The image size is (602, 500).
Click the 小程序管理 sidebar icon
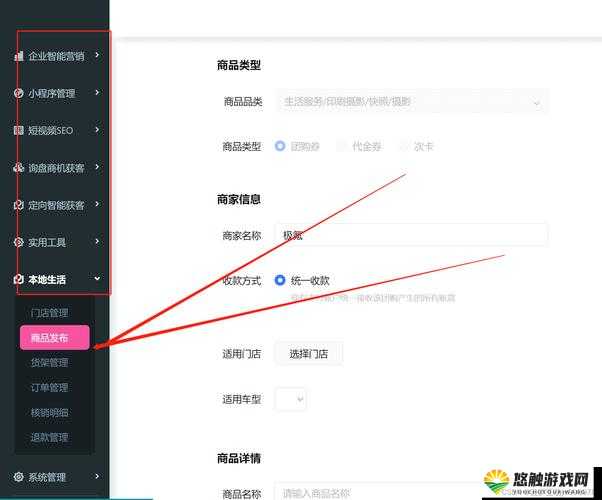18,93
